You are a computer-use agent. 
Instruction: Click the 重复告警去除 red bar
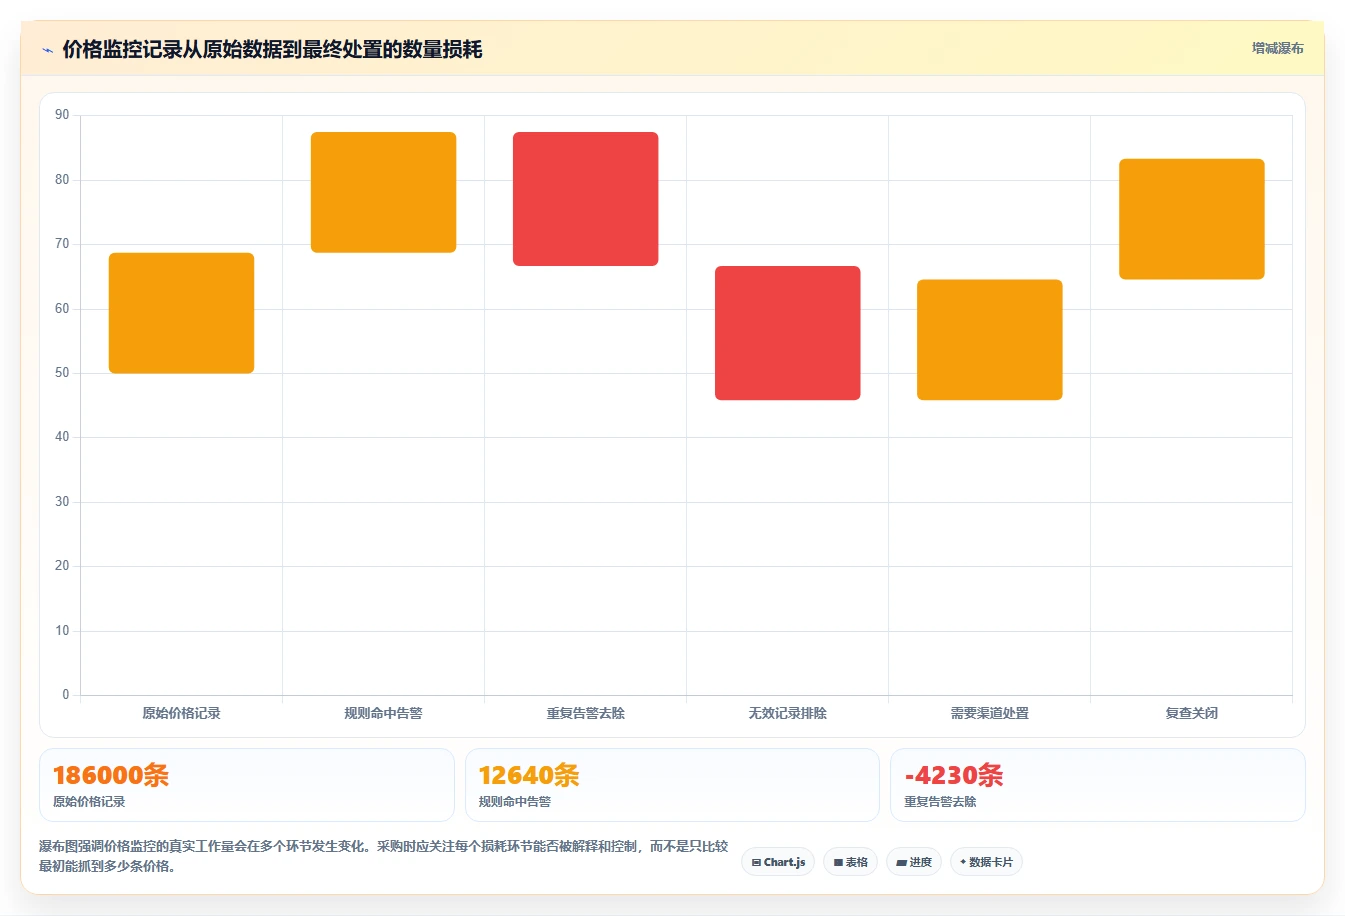coord(585,199)
